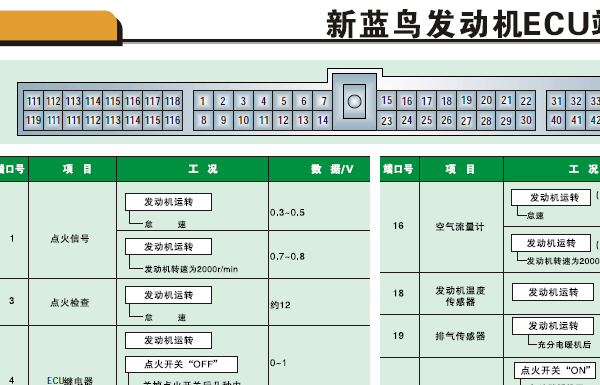The height and width of the screenshot is (385, 600).
Task: Click the value "0~1"
Action: [278, 362]
